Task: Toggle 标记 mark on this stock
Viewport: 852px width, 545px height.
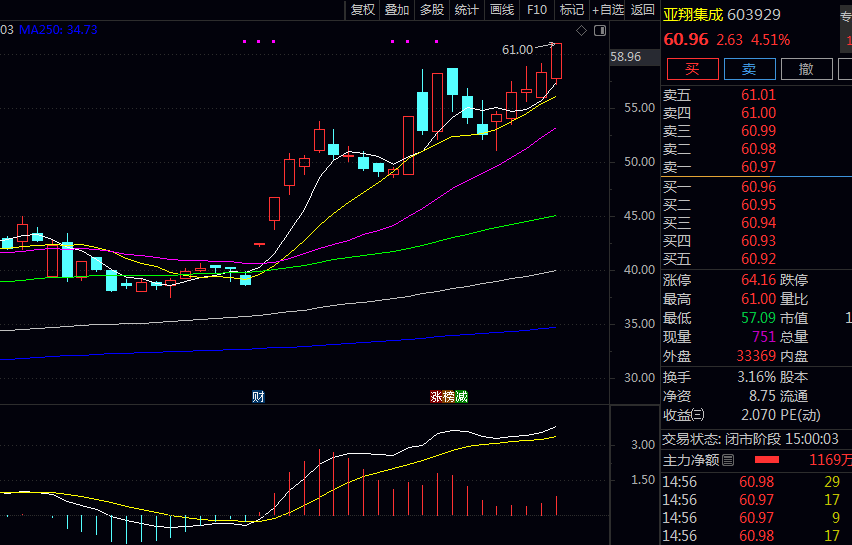Action: click(x=572, y=10)
